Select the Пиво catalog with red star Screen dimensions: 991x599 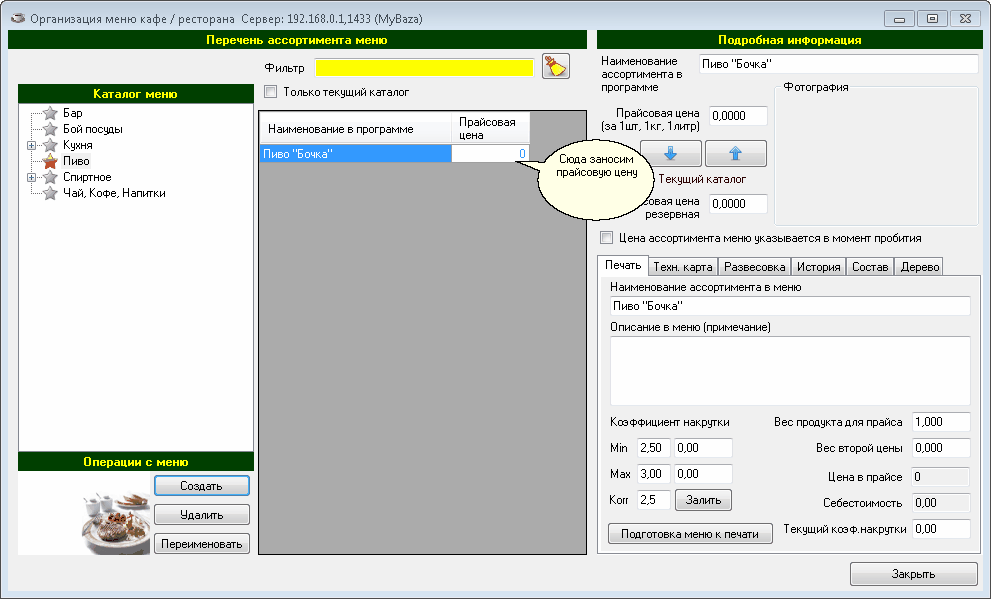[x=76, y=161]
